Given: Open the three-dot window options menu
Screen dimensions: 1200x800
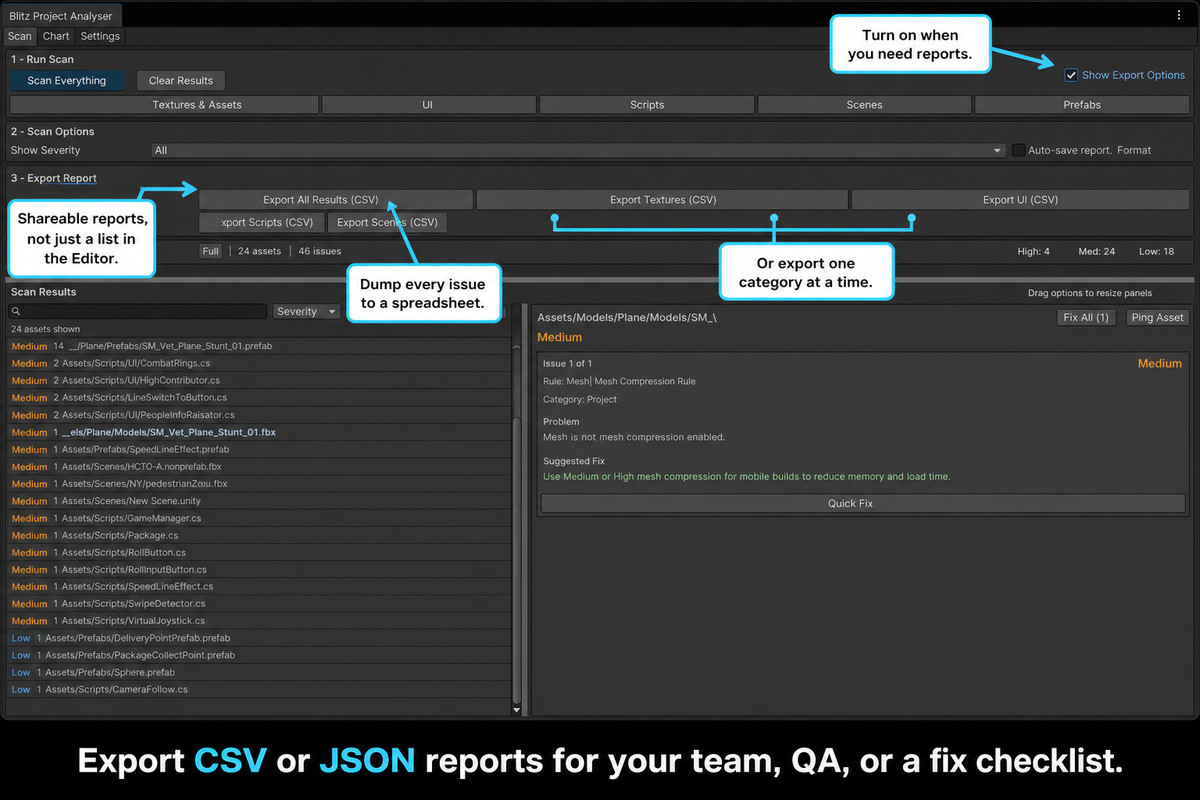Looking at the screenshot, I should 1179,15.
